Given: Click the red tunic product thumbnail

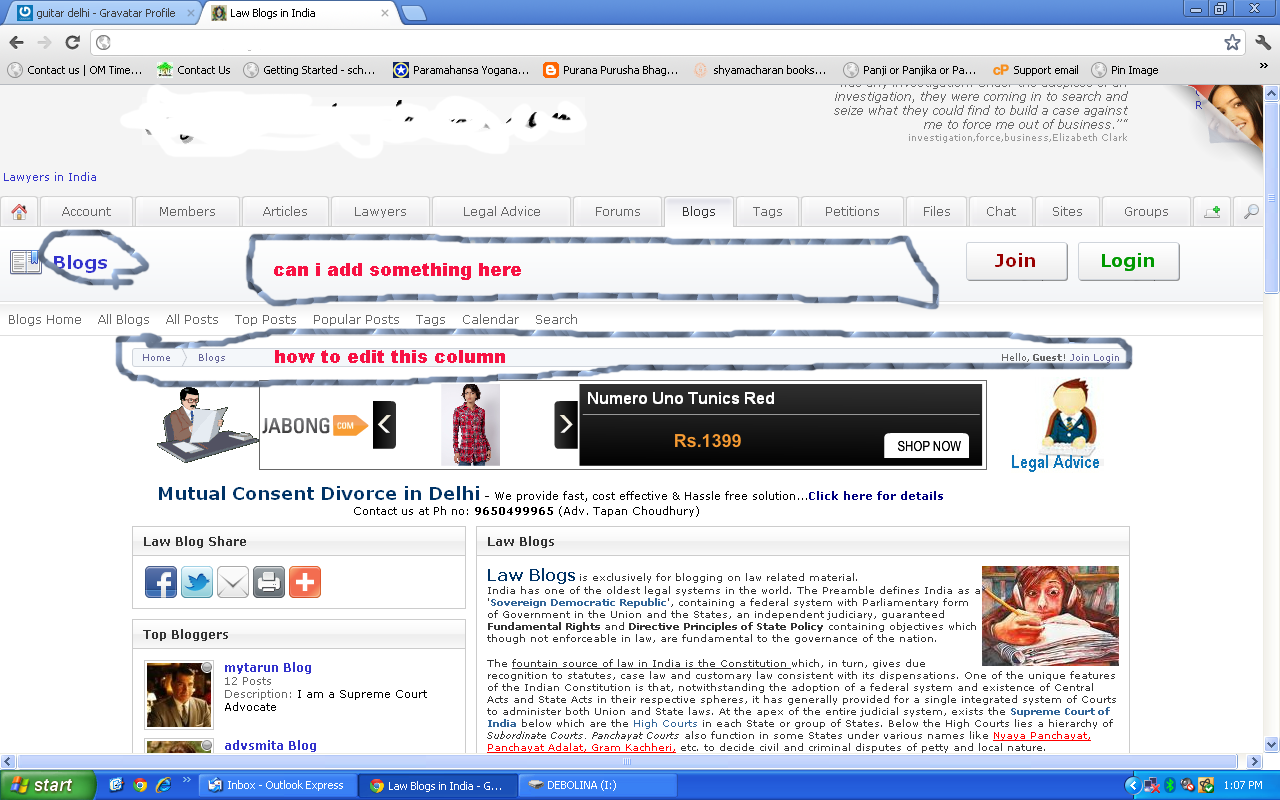Looking at the screenshot, I should [x=470, y=425].
